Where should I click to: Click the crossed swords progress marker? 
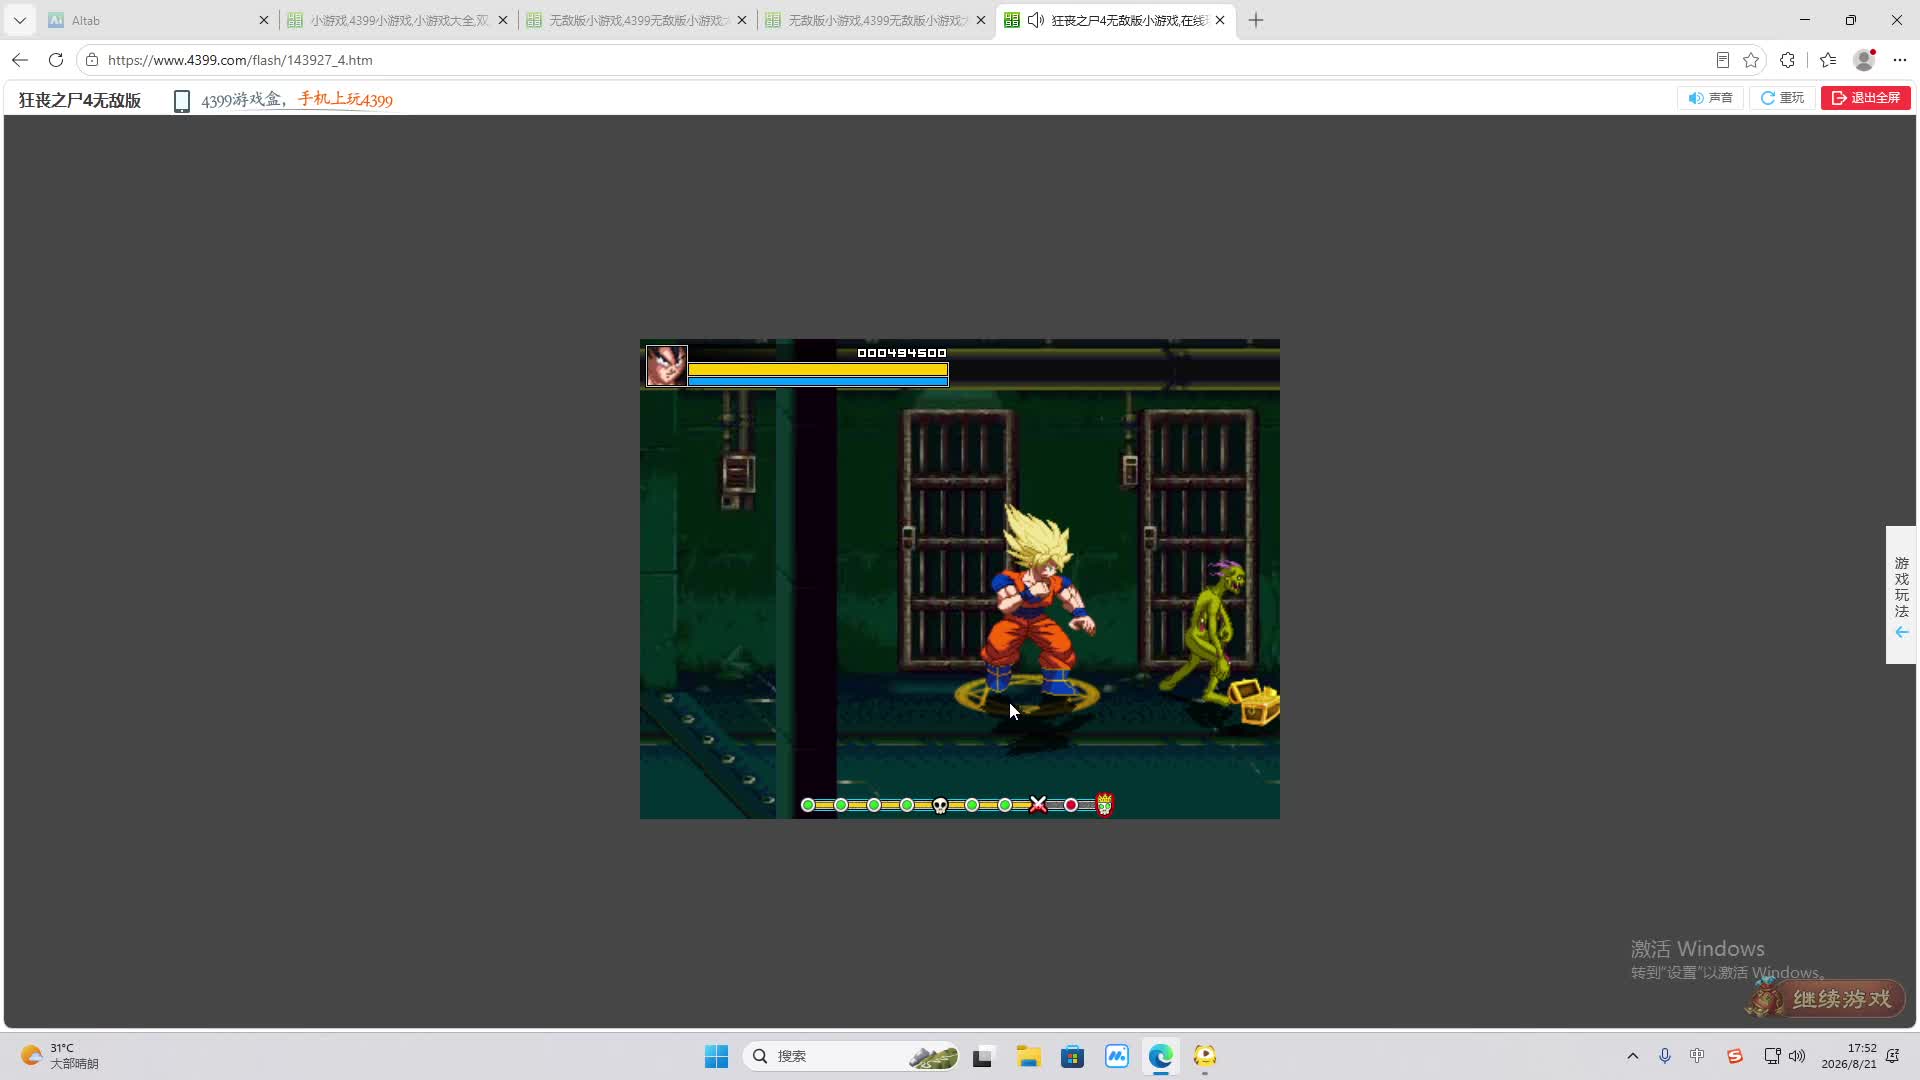coord(1038,805)
